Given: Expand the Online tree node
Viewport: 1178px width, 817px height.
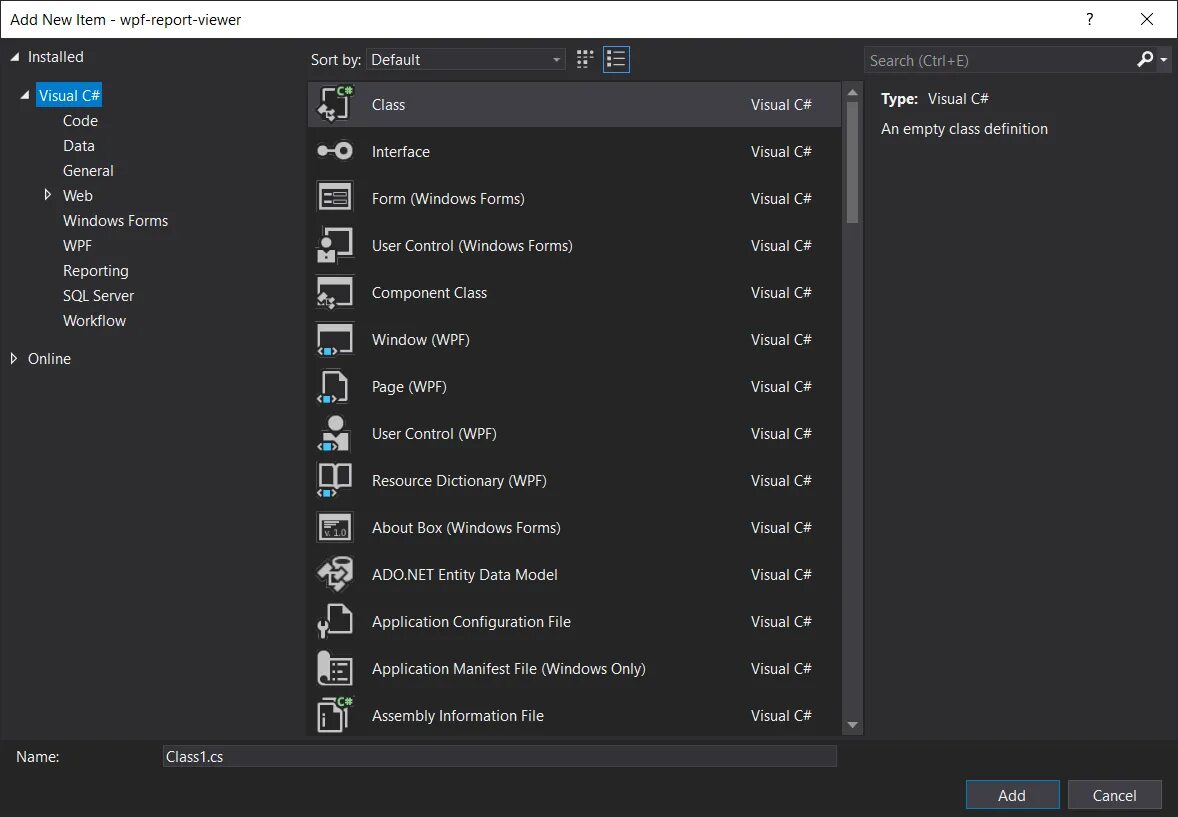Looking at the screenshot, I should click(x=14, y=359).
